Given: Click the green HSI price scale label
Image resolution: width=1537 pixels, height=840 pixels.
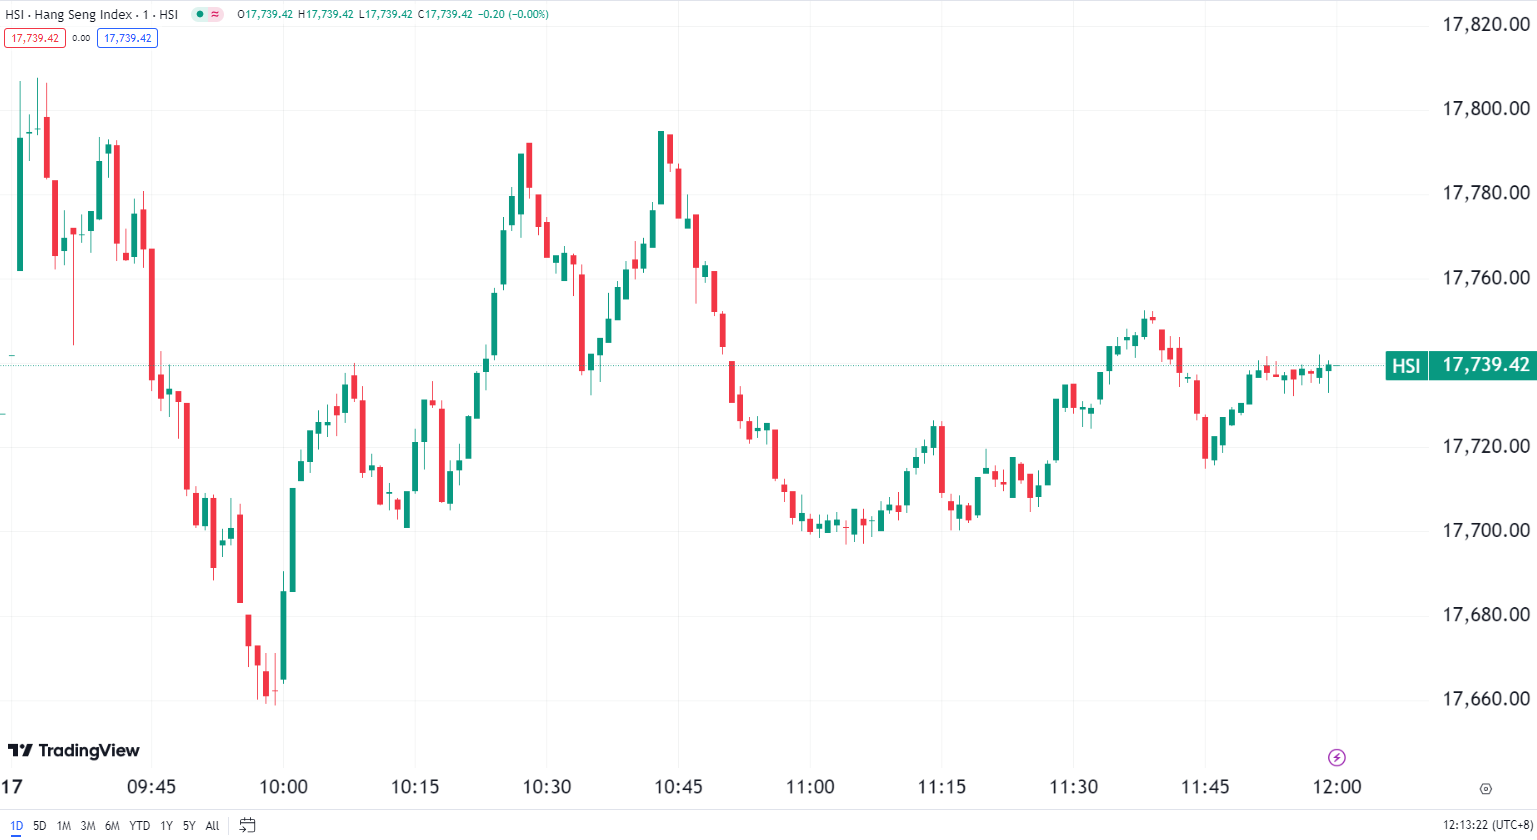Looking at the screenshot, I should (1406, 366).
